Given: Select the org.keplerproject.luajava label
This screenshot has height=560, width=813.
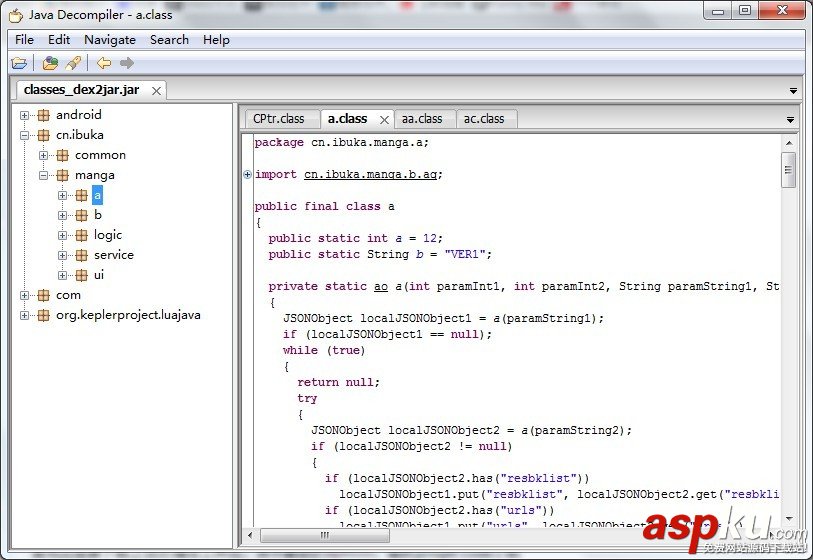Looking at the screenshot, I should [128, 315].
